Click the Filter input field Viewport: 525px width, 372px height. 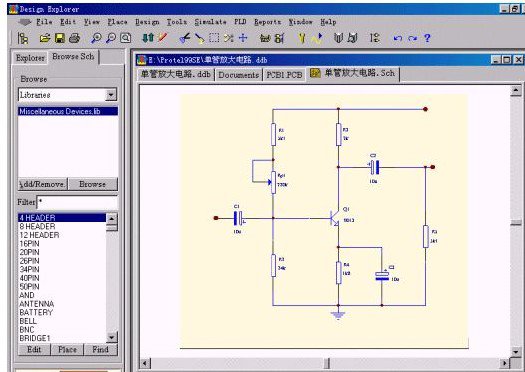(x=77, y=202)
